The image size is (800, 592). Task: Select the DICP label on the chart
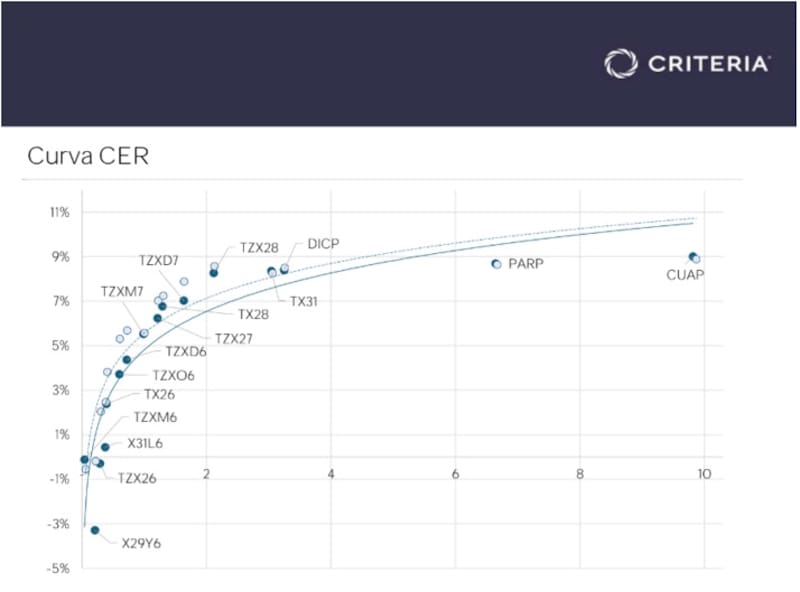(x=326, y=244)
